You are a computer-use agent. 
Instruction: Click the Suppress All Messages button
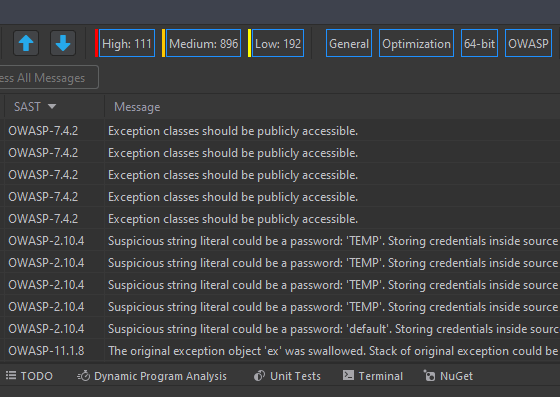coord(48,77)
